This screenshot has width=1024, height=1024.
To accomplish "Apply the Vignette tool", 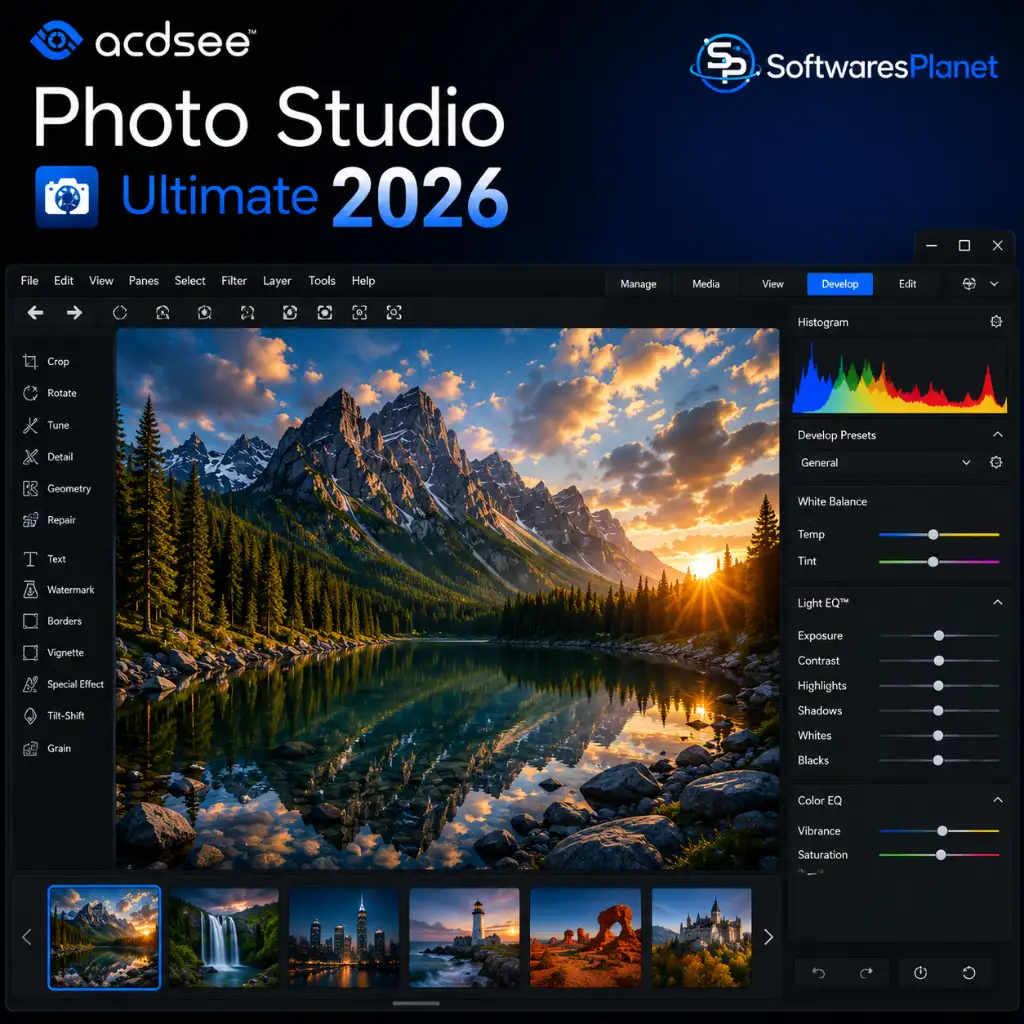I will pyautogui.click(x=53, y=652).
